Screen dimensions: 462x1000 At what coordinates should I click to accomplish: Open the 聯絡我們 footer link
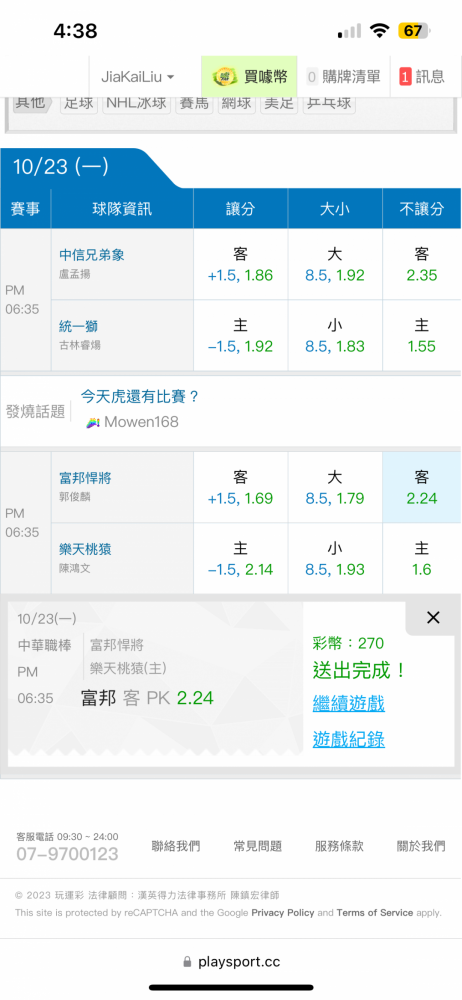pos(175,846)
